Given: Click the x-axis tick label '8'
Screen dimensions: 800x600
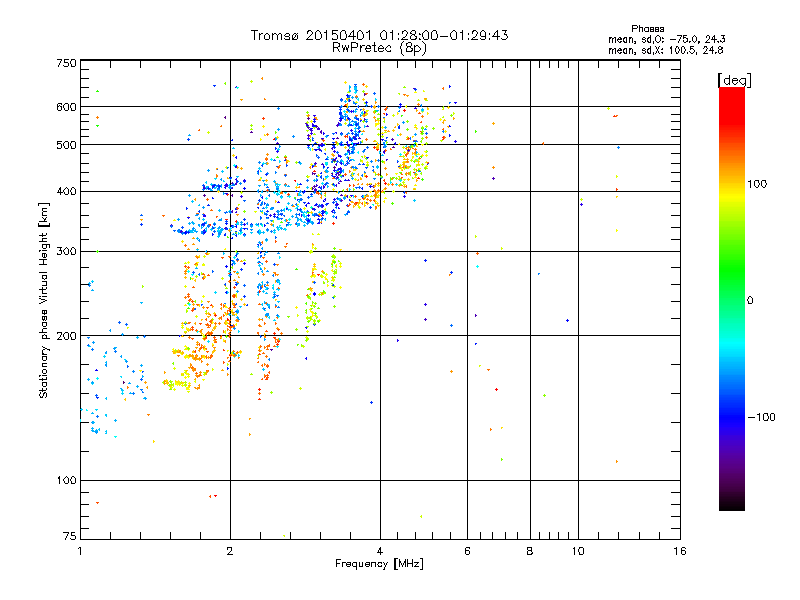Looking at the screenshot, I should (x=530, y=551).
